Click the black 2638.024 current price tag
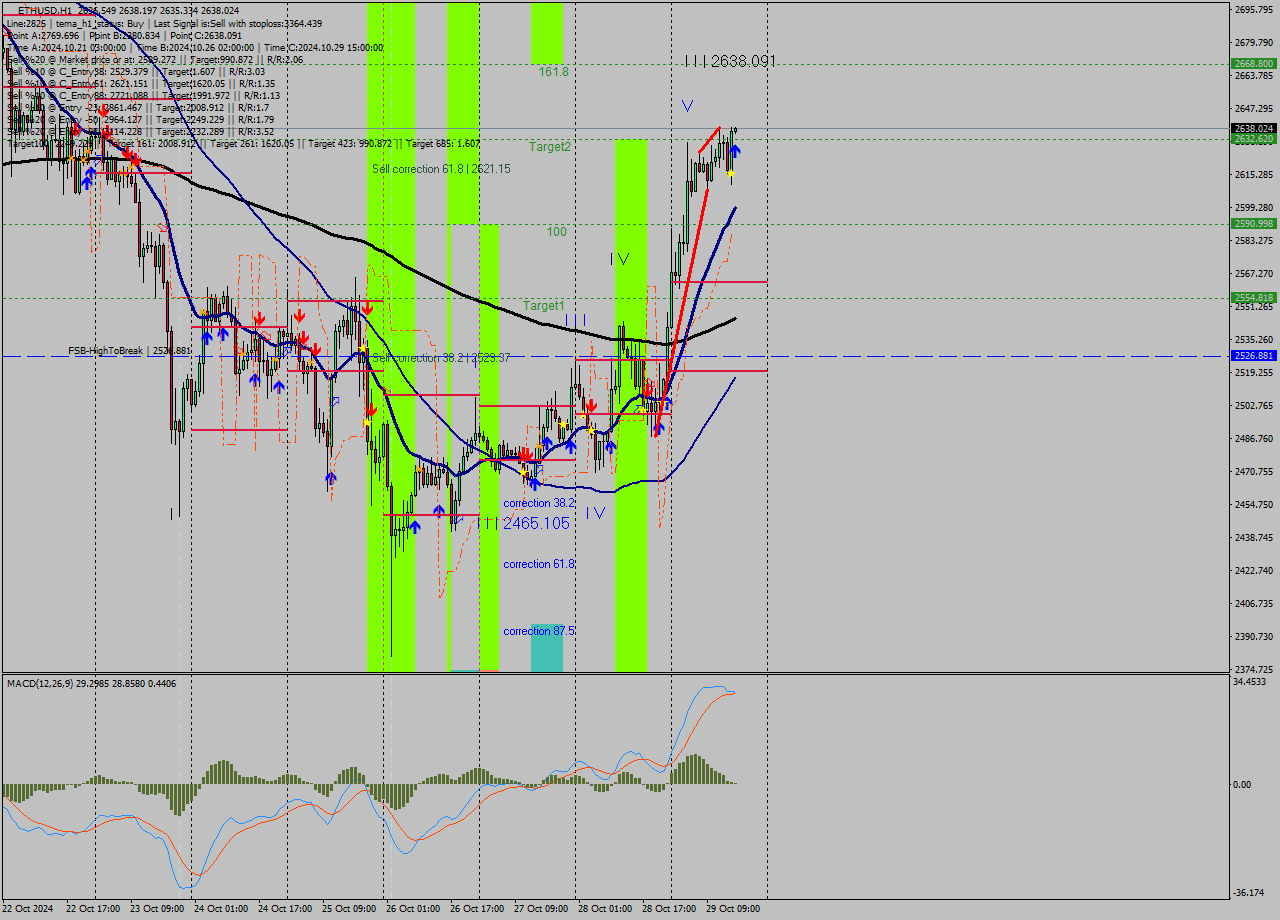This screenshot has width=1280, height=920. click(1253, 128)
